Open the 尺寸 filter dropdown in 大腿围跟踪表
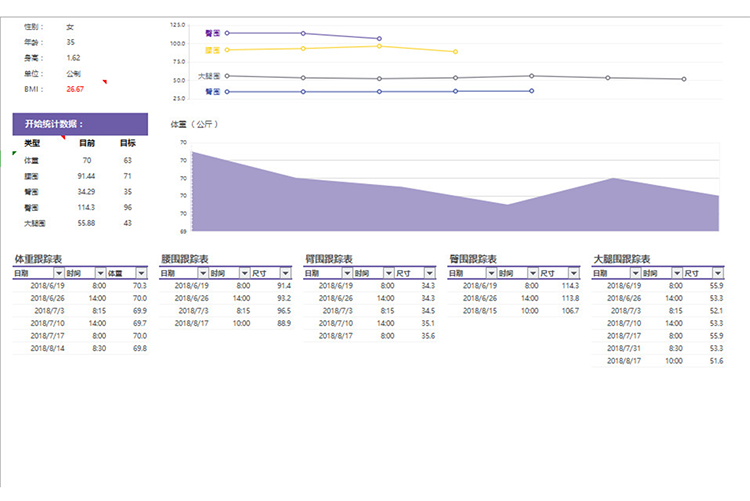750x501 pixels. pos(717,273)
